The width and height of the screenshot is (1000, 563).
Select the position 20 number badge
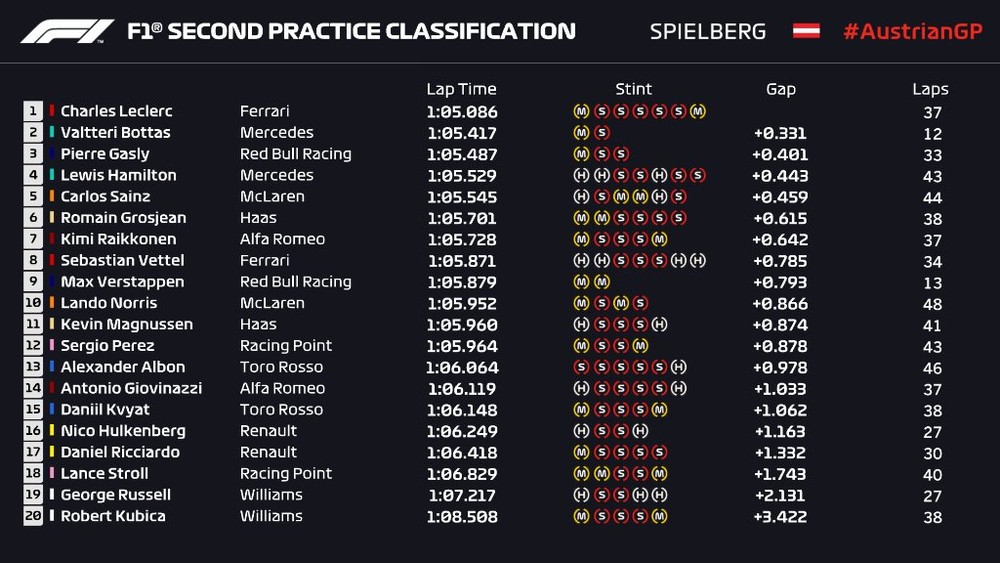(x=33, y=516)
